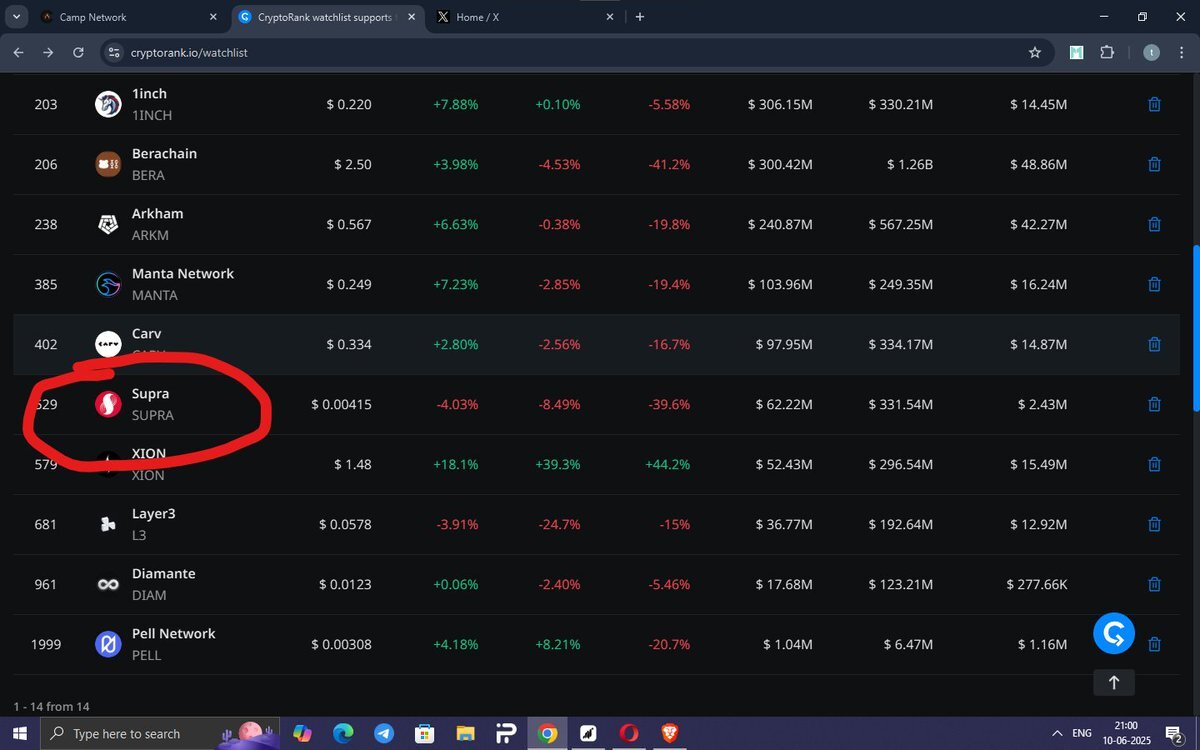This screenshot has height=750, width=1200.
Task: Open the Chrome three-dot menu
Action: (1182, 52)
